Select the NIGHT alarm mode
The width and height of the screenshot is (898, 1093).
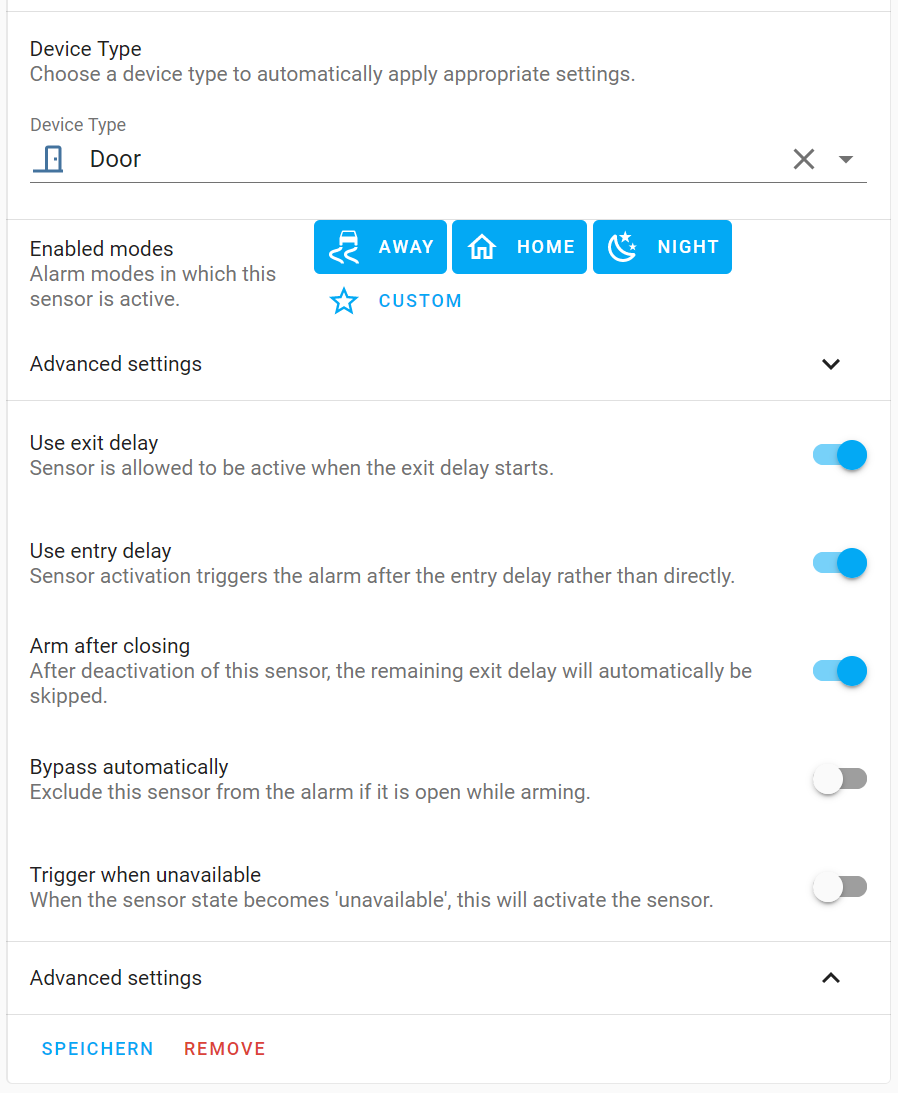click(662, 247)
